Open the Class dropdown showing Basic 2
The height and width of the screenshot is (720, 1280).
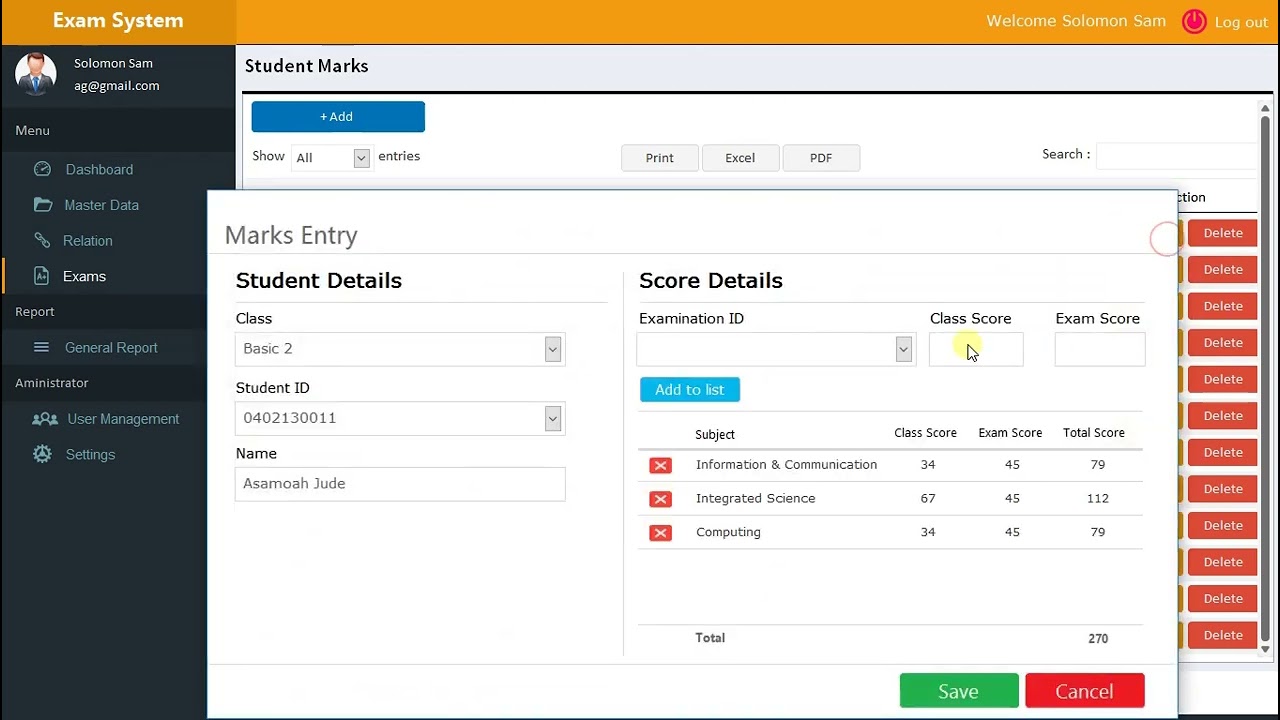400,349
